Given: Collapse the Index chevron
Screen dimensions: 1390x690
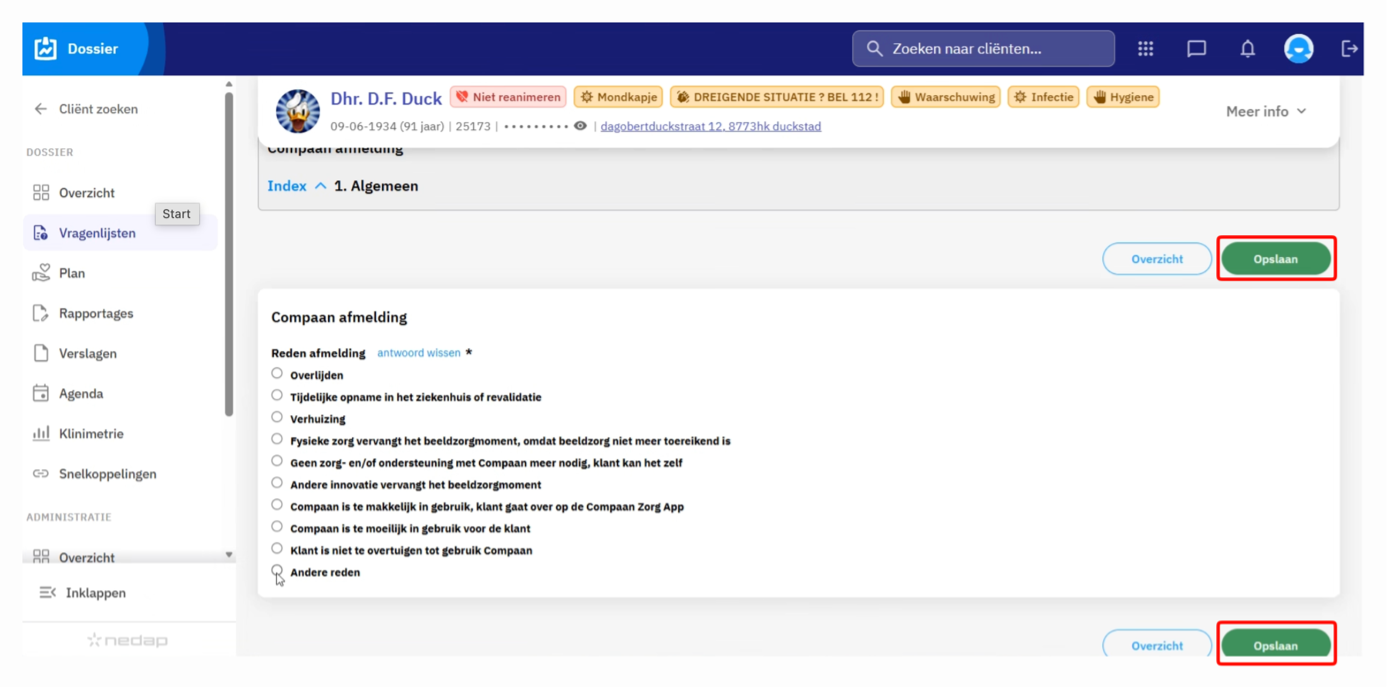Looking at the screenshot, I should point(320,186).
